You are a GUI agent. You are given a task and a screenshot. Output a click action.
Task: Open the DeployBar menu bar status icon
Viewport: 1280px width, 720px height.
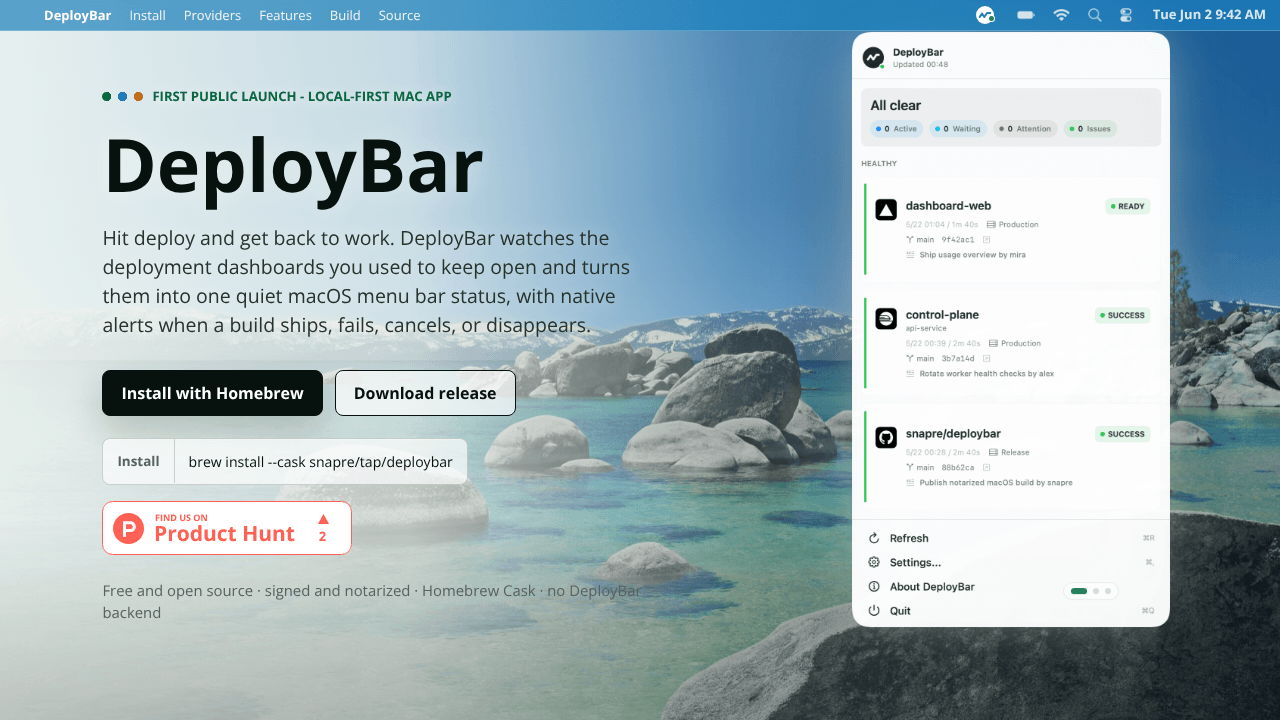coord(985,15)
